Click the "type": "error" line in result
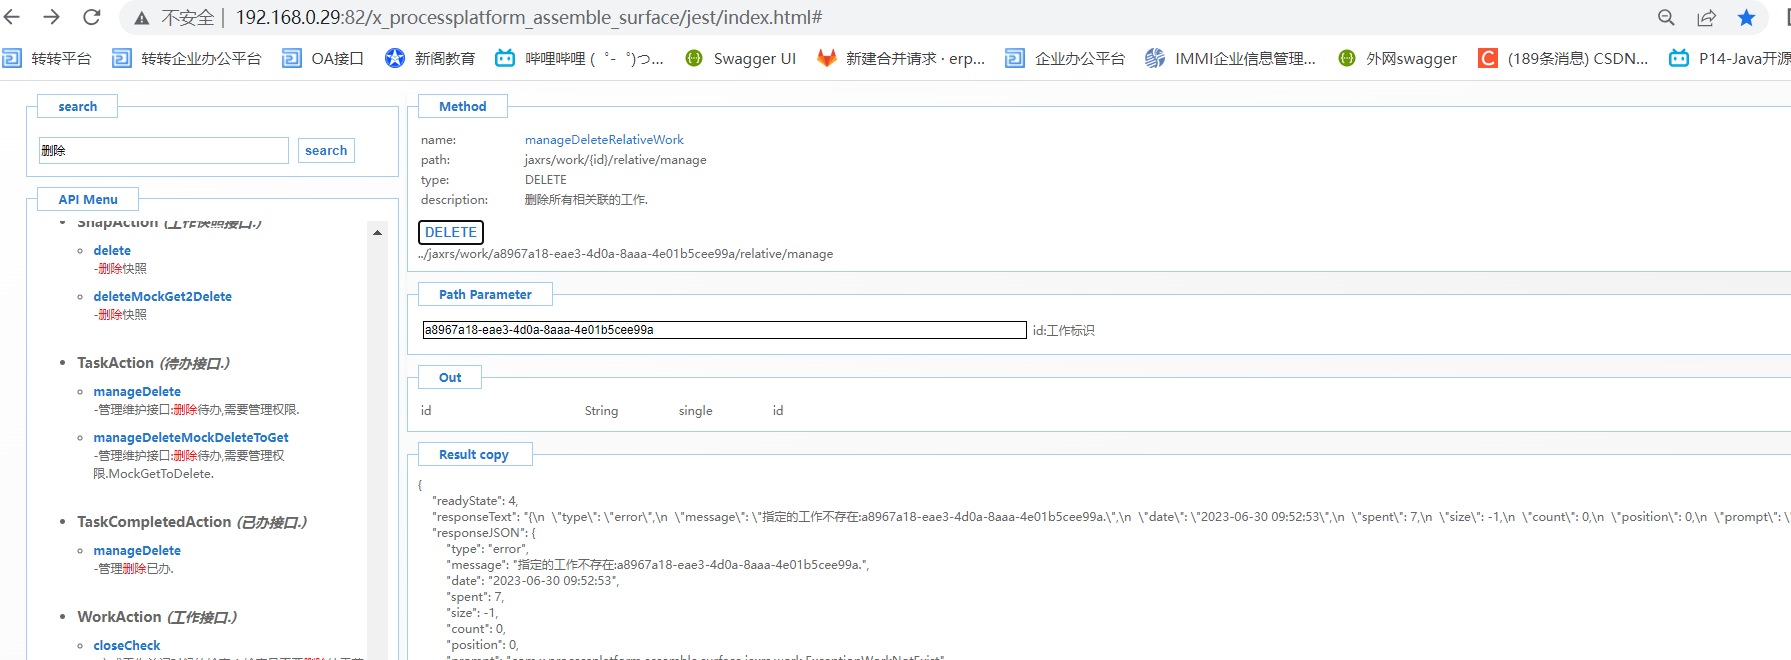This screenshot has height=660, width=1791. coord(487,549)
